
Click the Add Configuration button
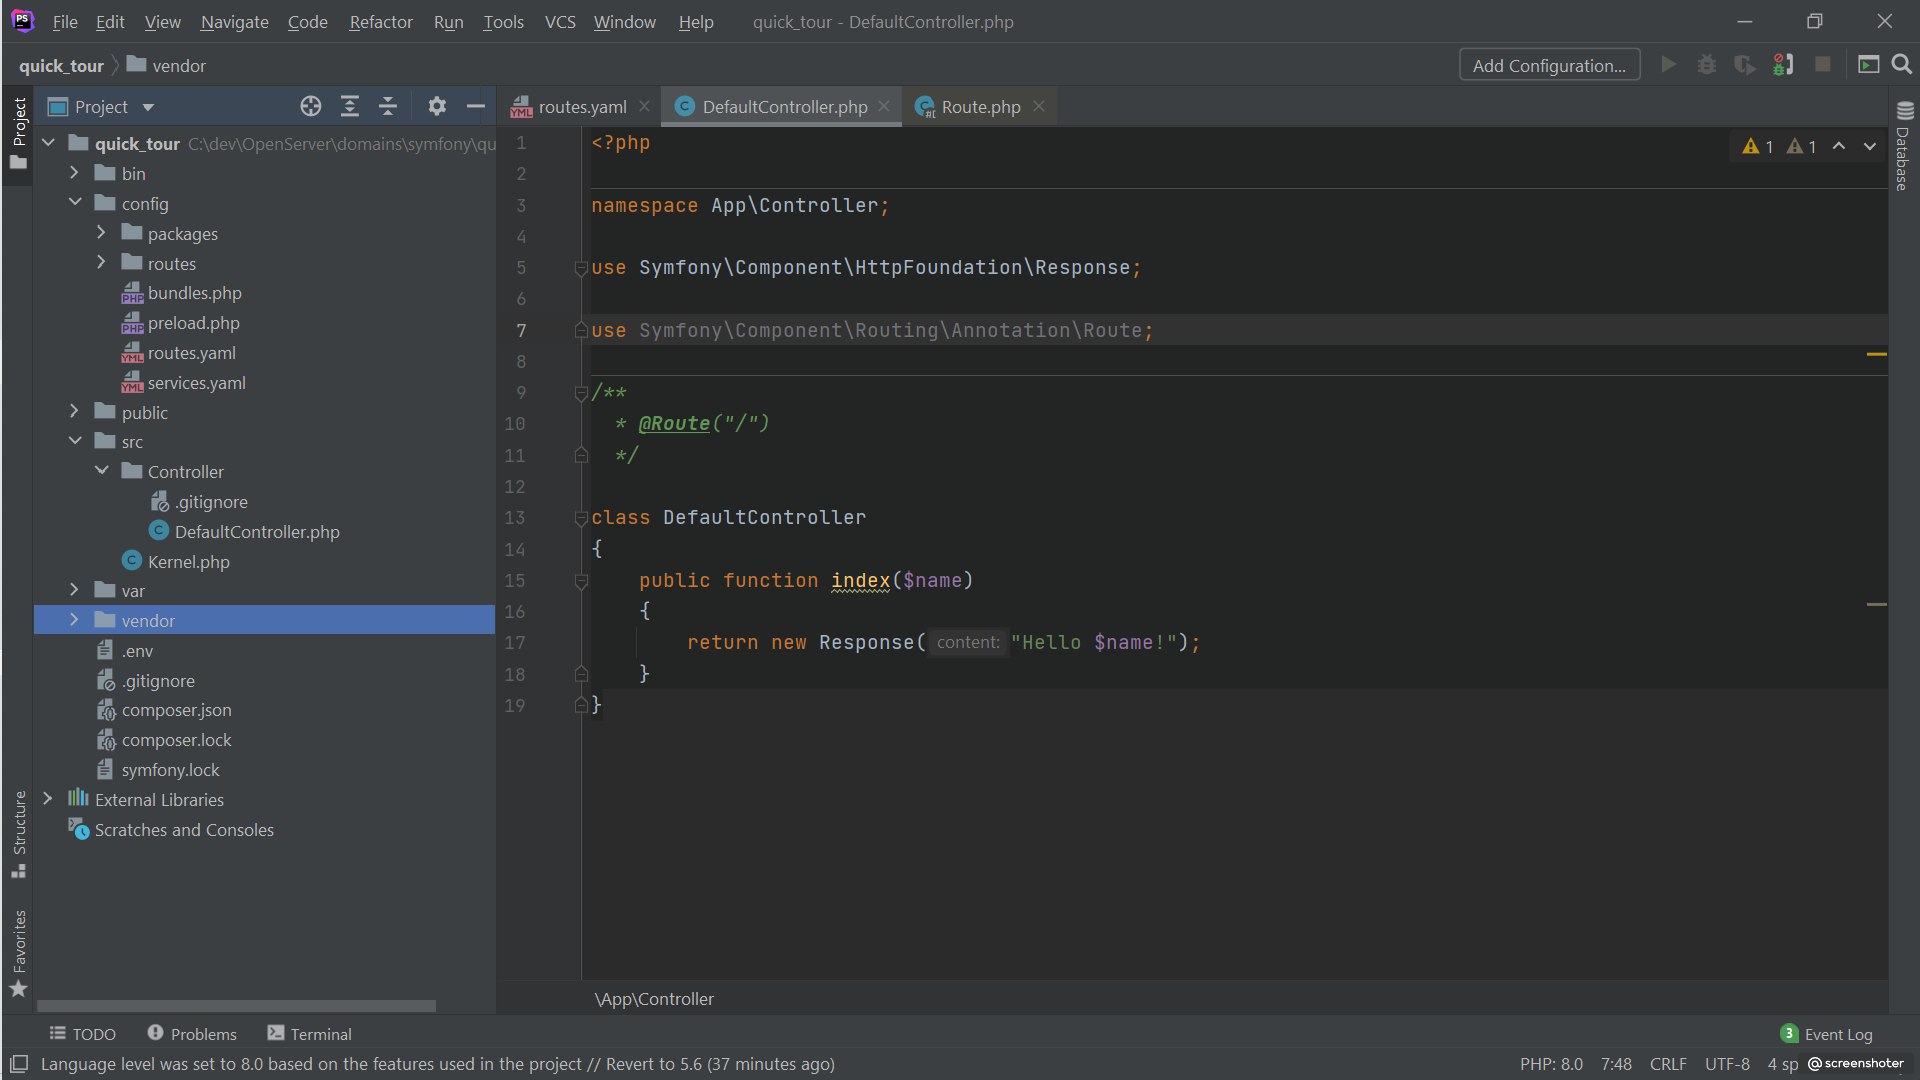(x=1549, y=66)
